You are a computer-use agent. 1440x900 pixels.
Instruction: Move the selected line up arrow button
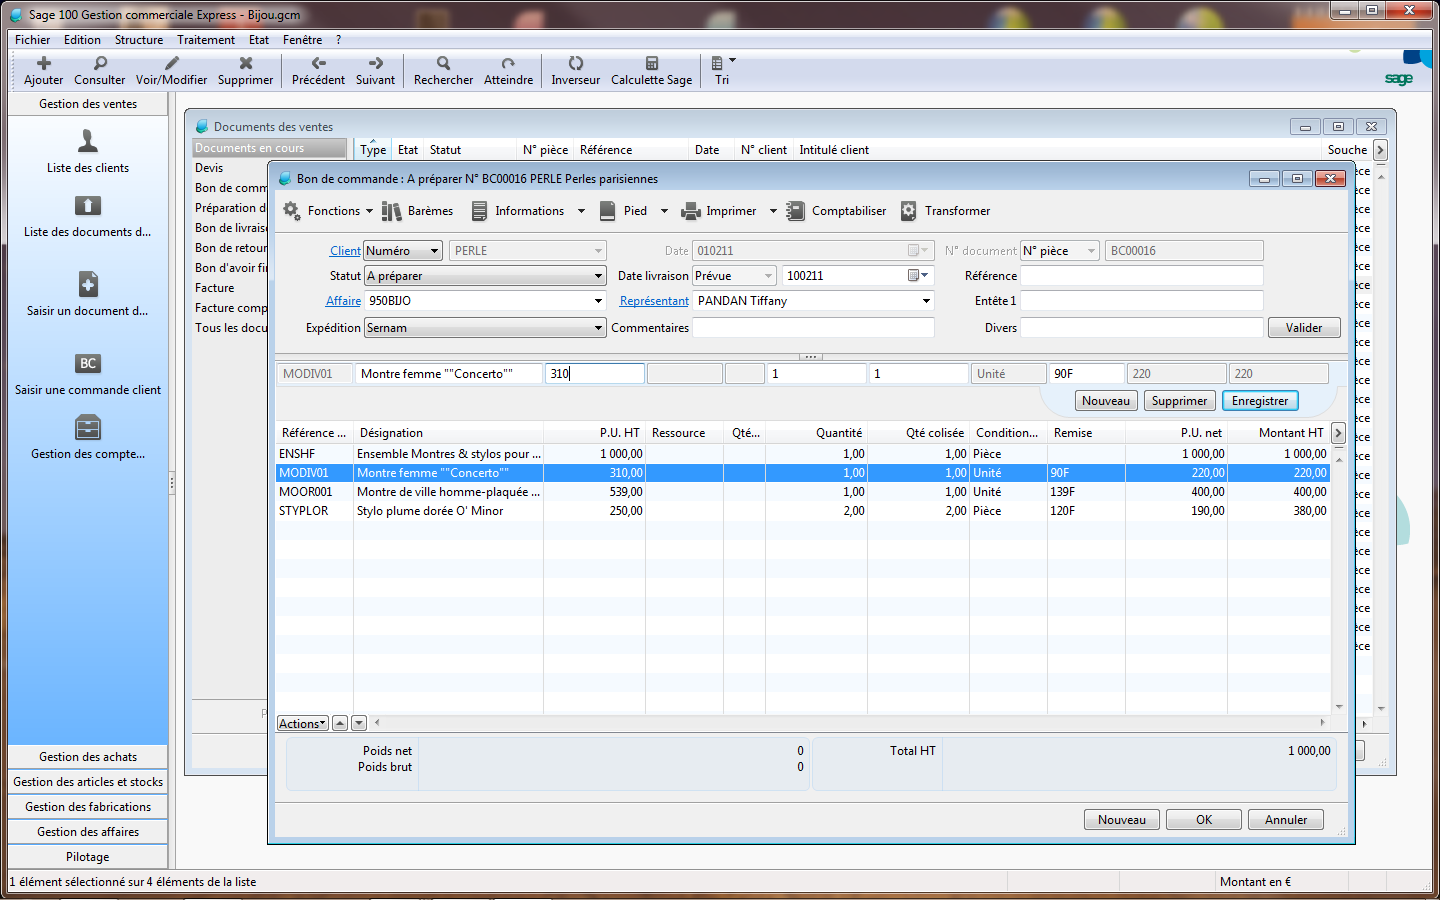click(x=340, y=723)
